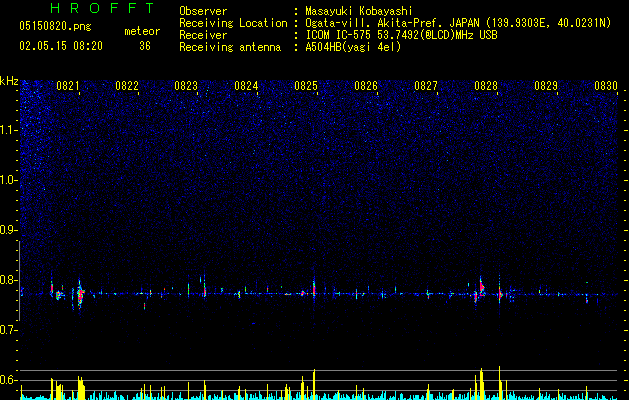Click the 'Receiver' field label
This screenshot has height=400, width=629.
(203, 35)
